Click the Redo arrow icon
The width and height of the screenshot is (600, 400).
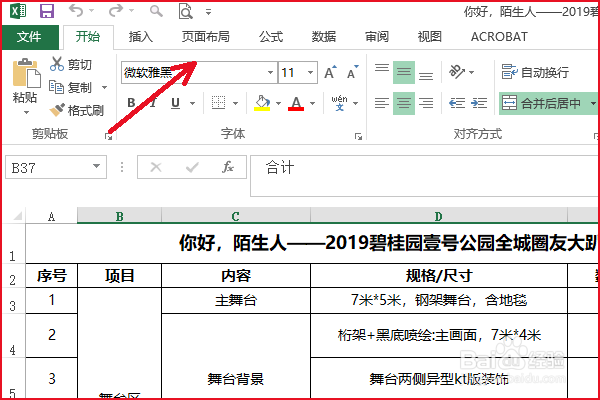click(116, 11)
